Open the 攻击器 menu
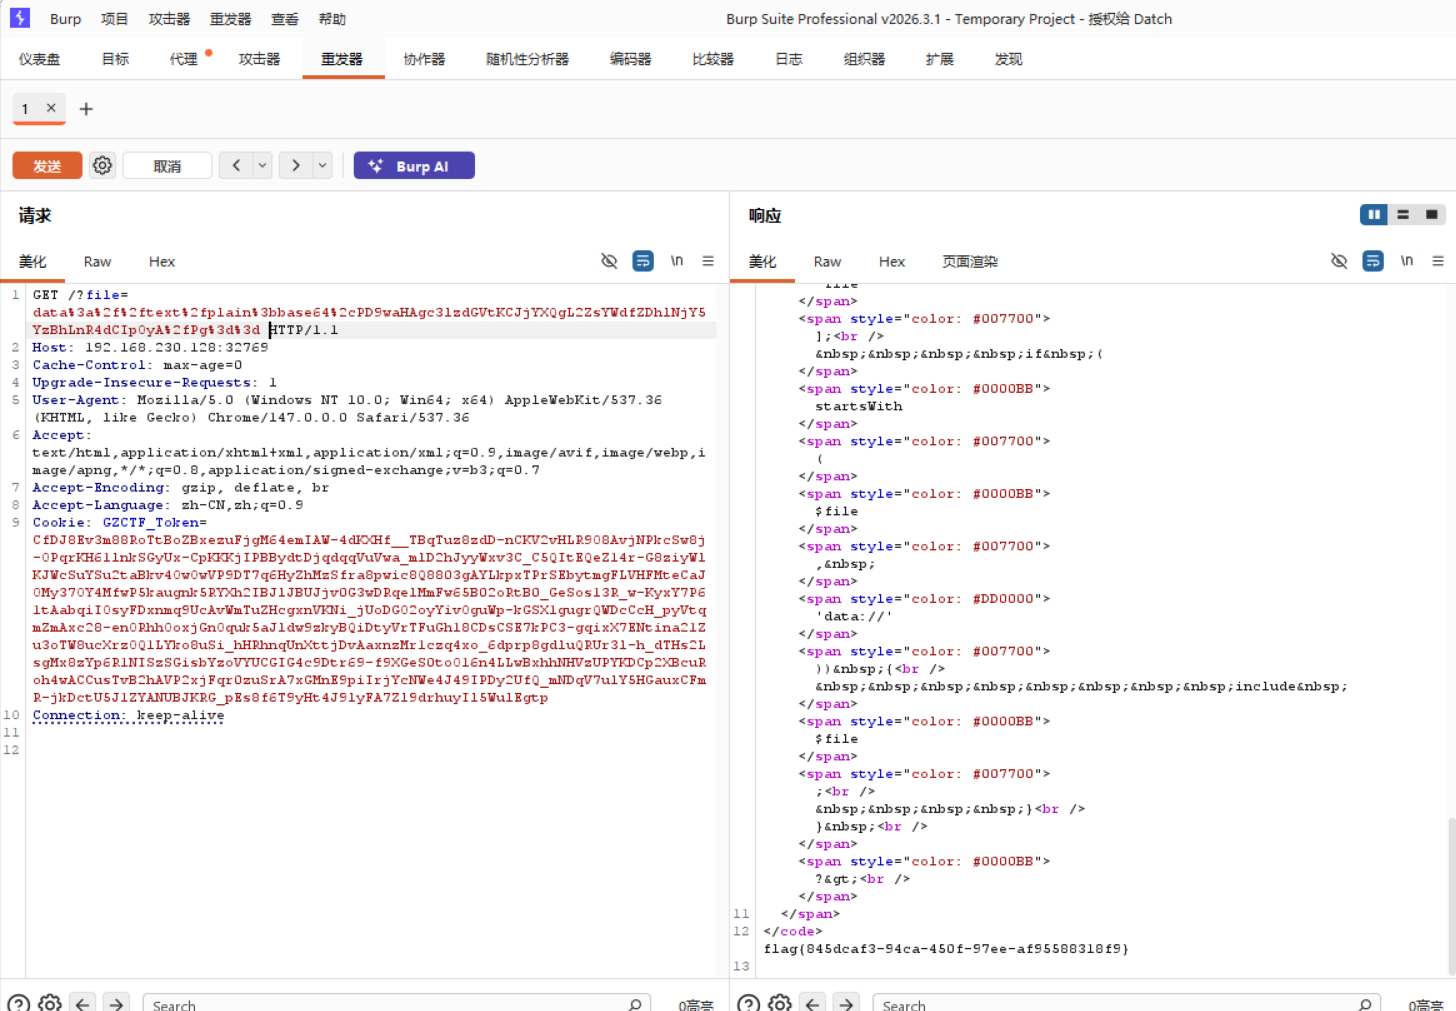 pos(169,19)
